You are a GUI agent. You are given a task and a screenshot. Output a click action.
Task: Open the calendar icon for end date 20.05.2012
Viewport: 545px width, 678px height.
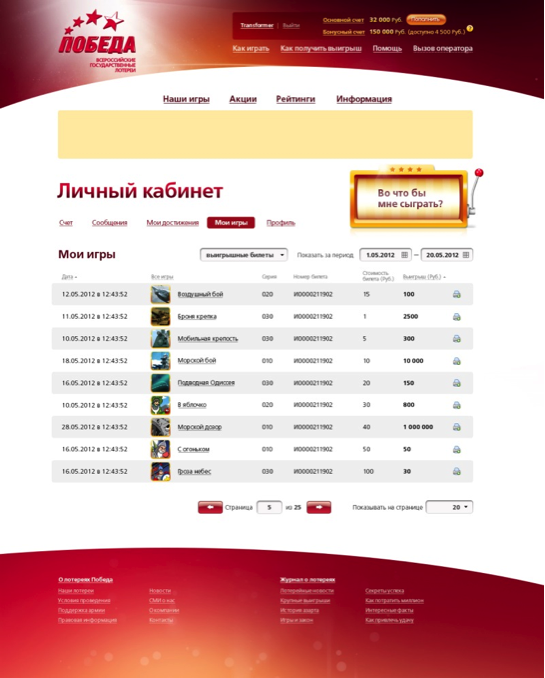466,255
